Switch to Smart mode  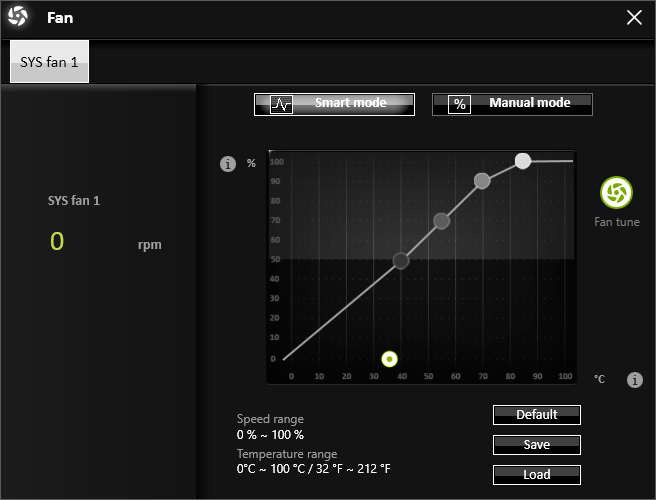tap(334, 104)
